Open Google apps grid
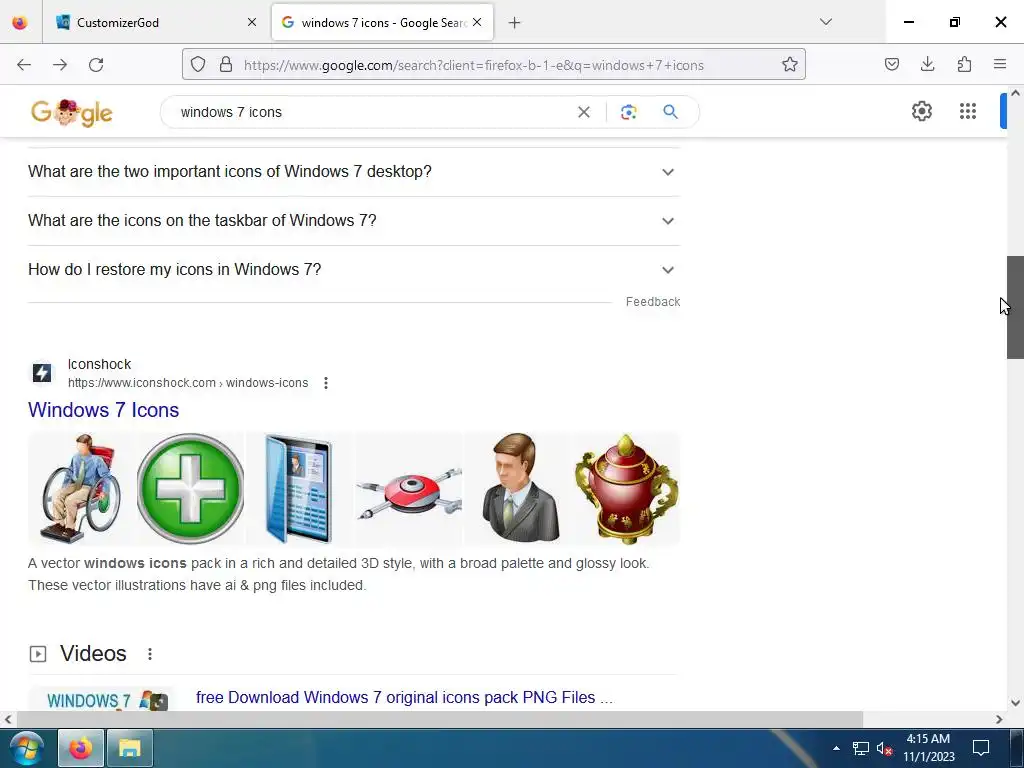The image size is (1024, 768). 968,111
